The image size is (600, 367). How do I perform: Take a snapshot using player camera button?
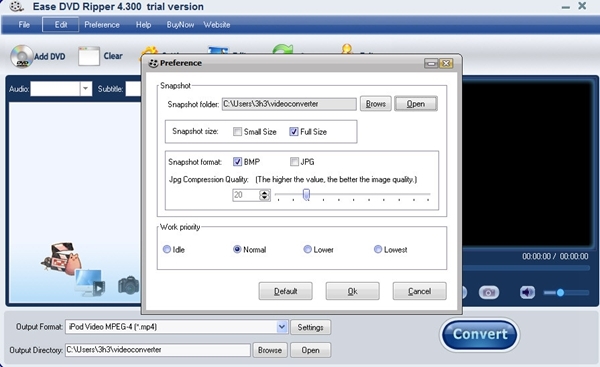tap(489, 293)
